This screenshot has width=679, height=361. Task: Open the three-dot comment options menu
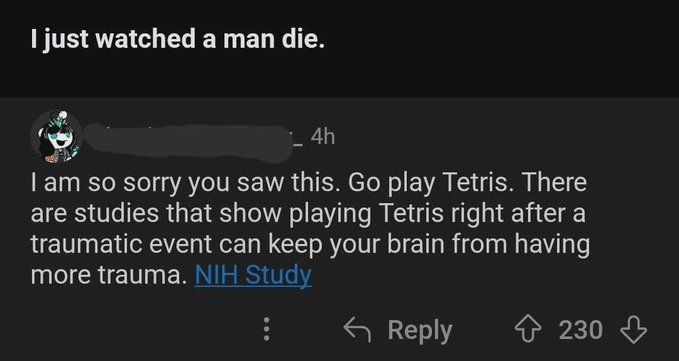267,330
